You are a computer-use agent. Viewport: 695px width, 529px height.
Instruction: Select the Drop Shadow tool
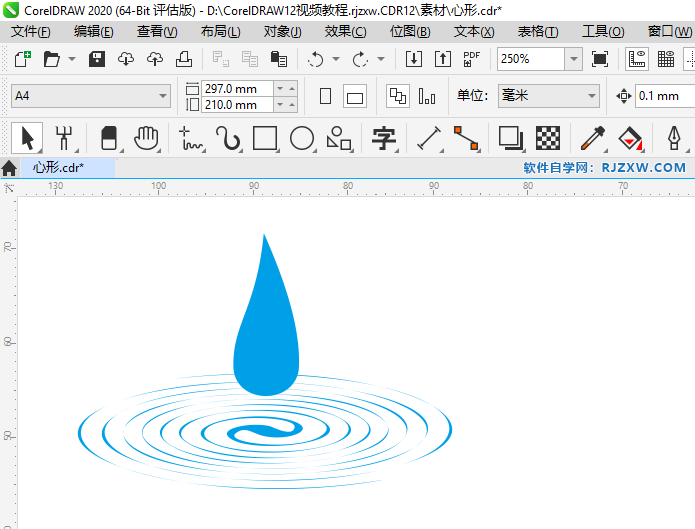coord(510,137)
